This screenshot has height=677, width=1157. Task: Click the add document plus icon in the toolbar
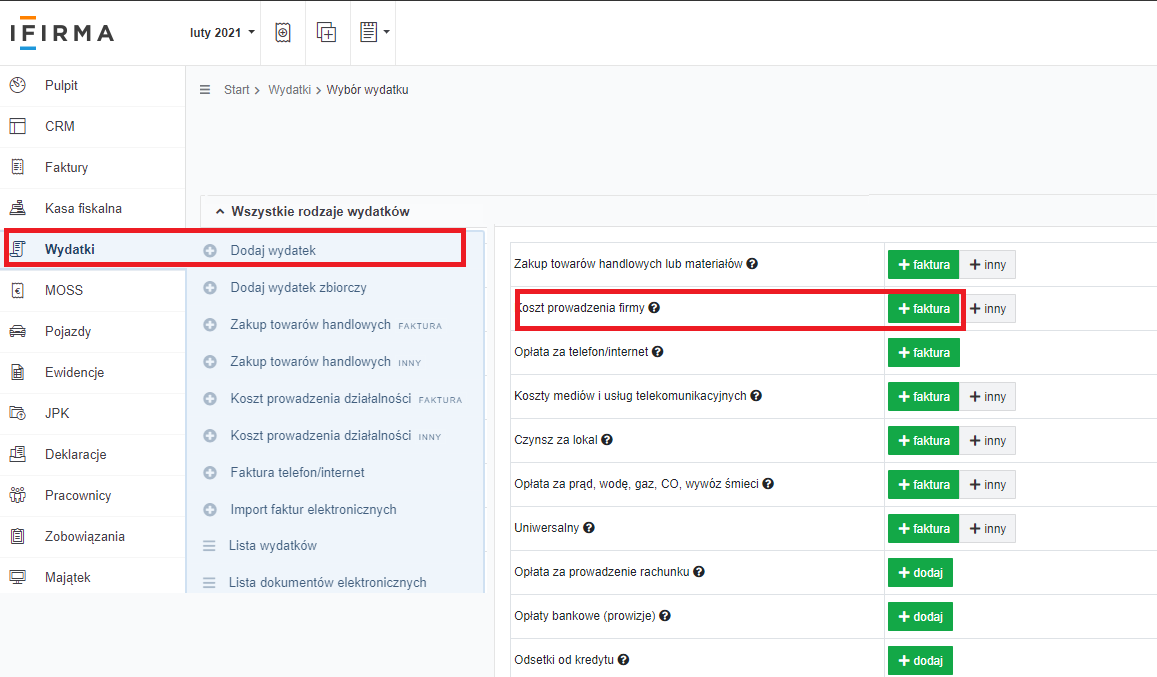(326, 32)
